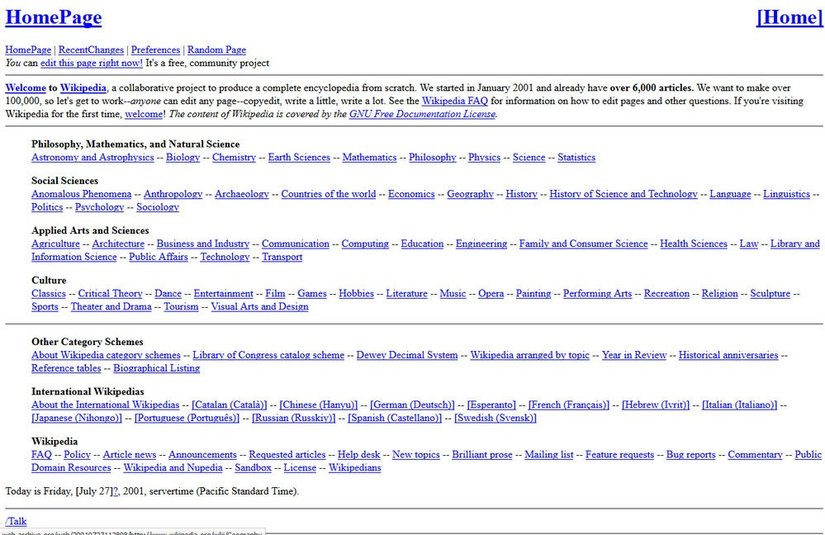The height and width of the screenshot is (535, 825).
Task: Click the large HomePage title link
Action: click(53, 17)
